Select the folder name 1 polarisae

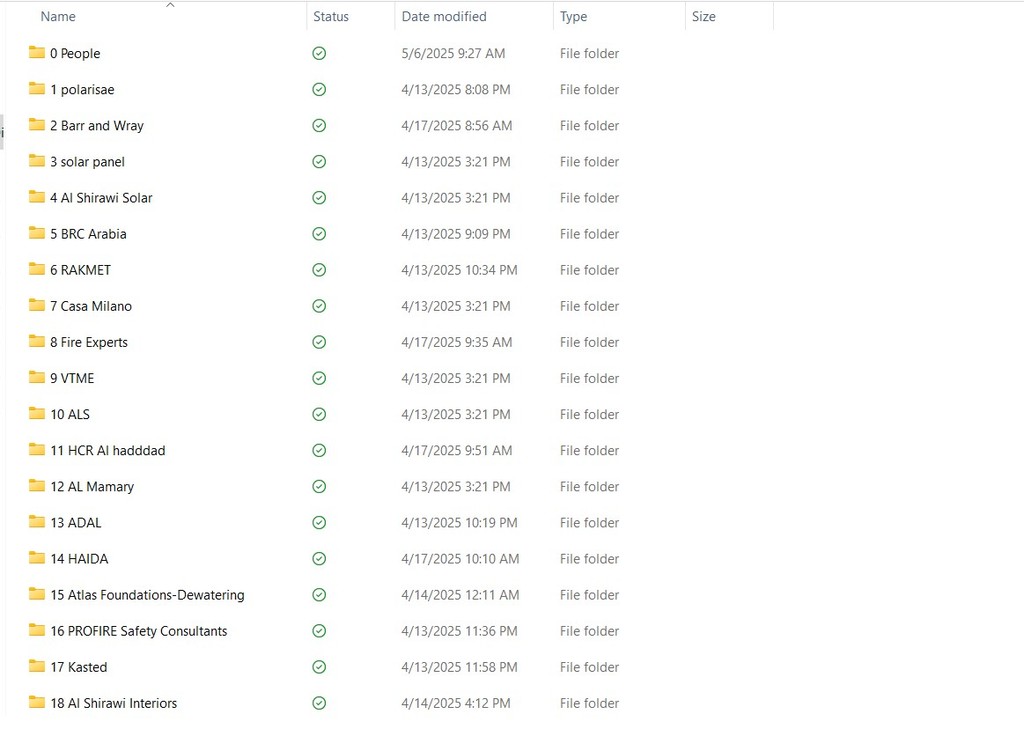click(x=82, y=89)
